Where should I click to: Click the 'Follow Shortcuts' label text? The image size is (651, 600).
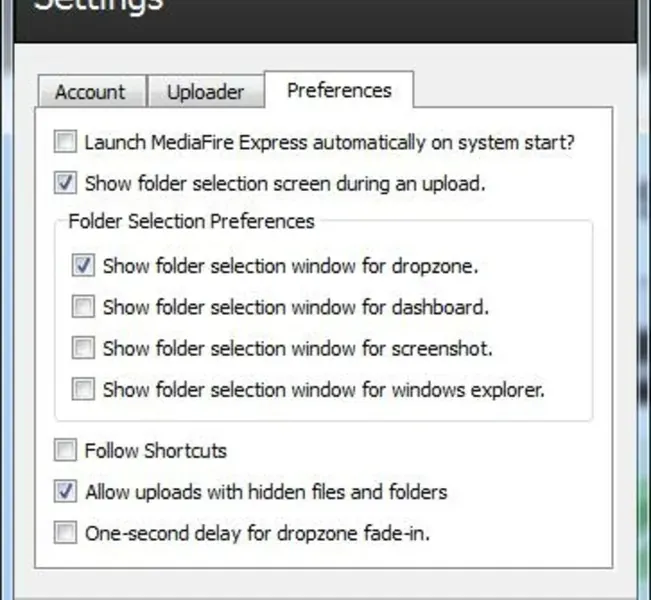[x=156, y=450]
